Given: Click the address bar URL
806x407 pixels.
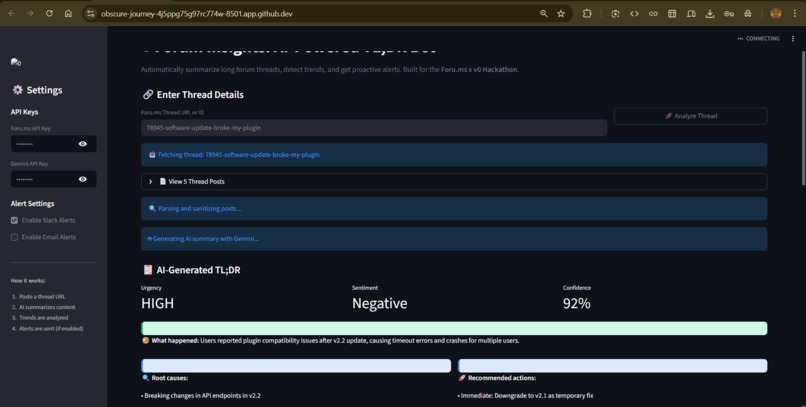Looking at the screenshot, I should coord(196,14).
